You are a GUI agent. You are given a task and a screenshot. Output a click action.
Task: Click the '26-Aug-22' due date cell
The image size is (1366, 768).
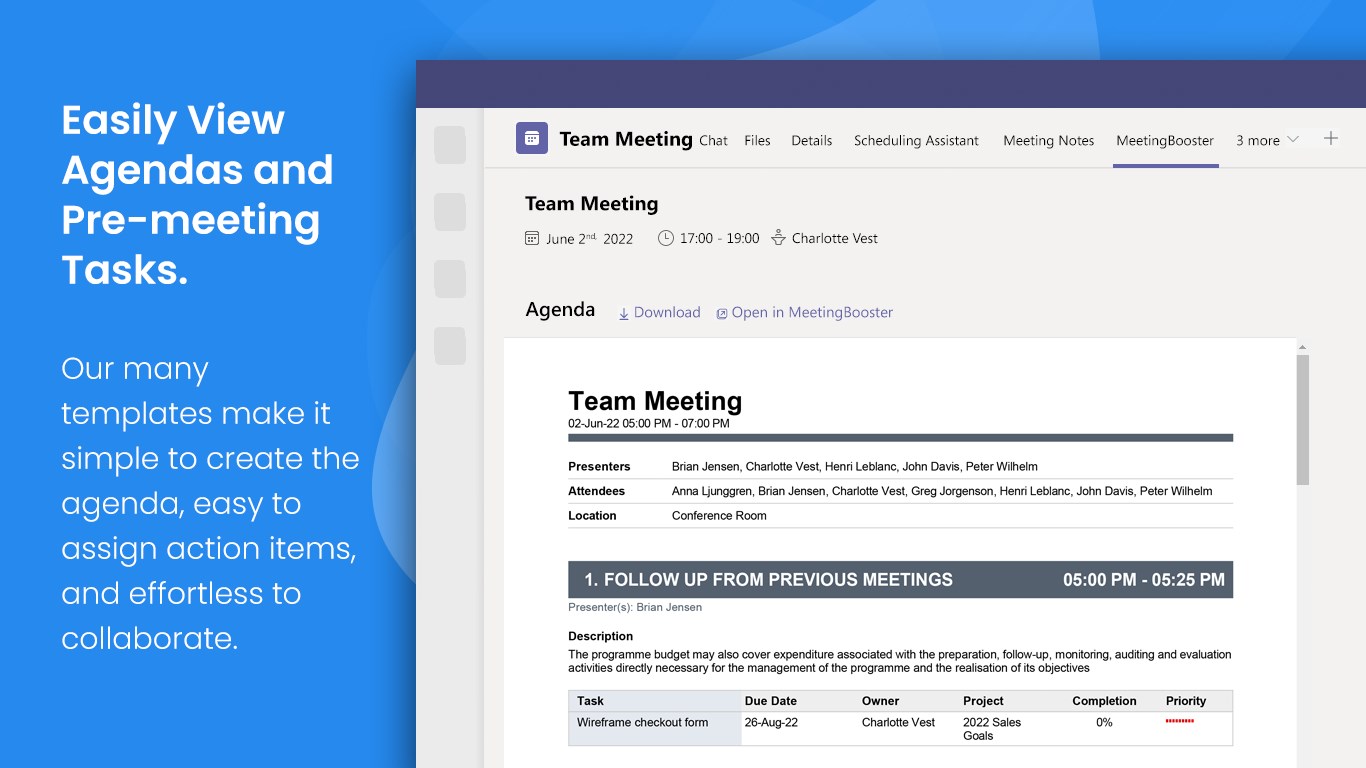(x=771, y=722)
